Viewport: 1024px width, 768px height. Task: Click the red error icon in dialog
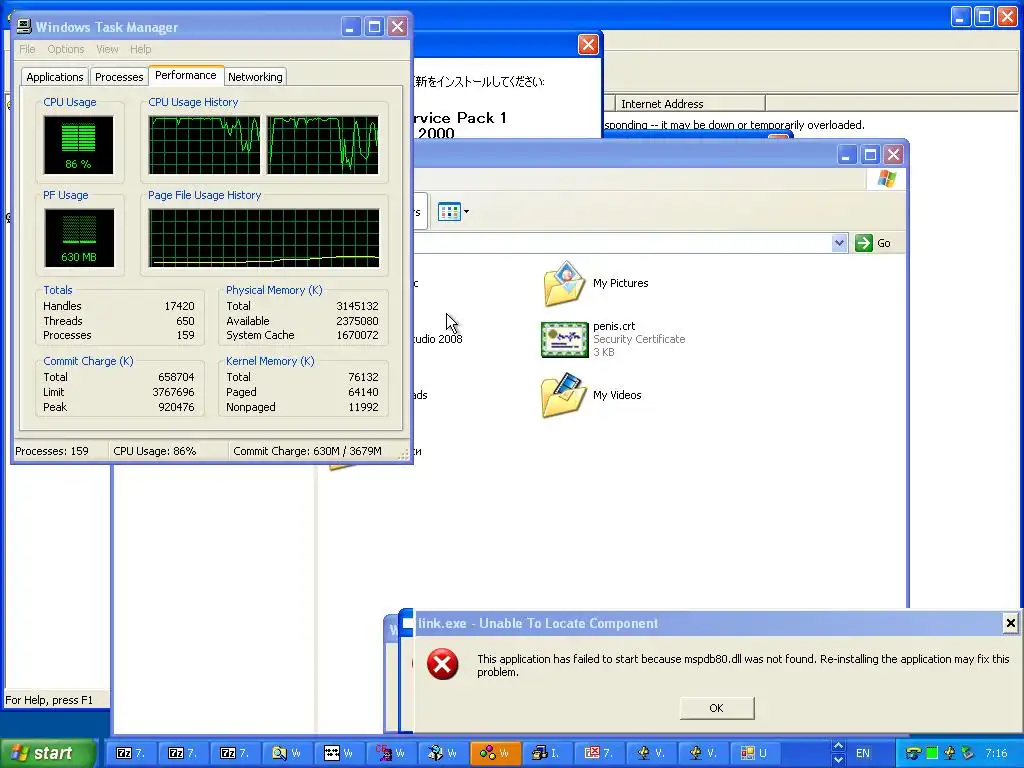[442, 664]
